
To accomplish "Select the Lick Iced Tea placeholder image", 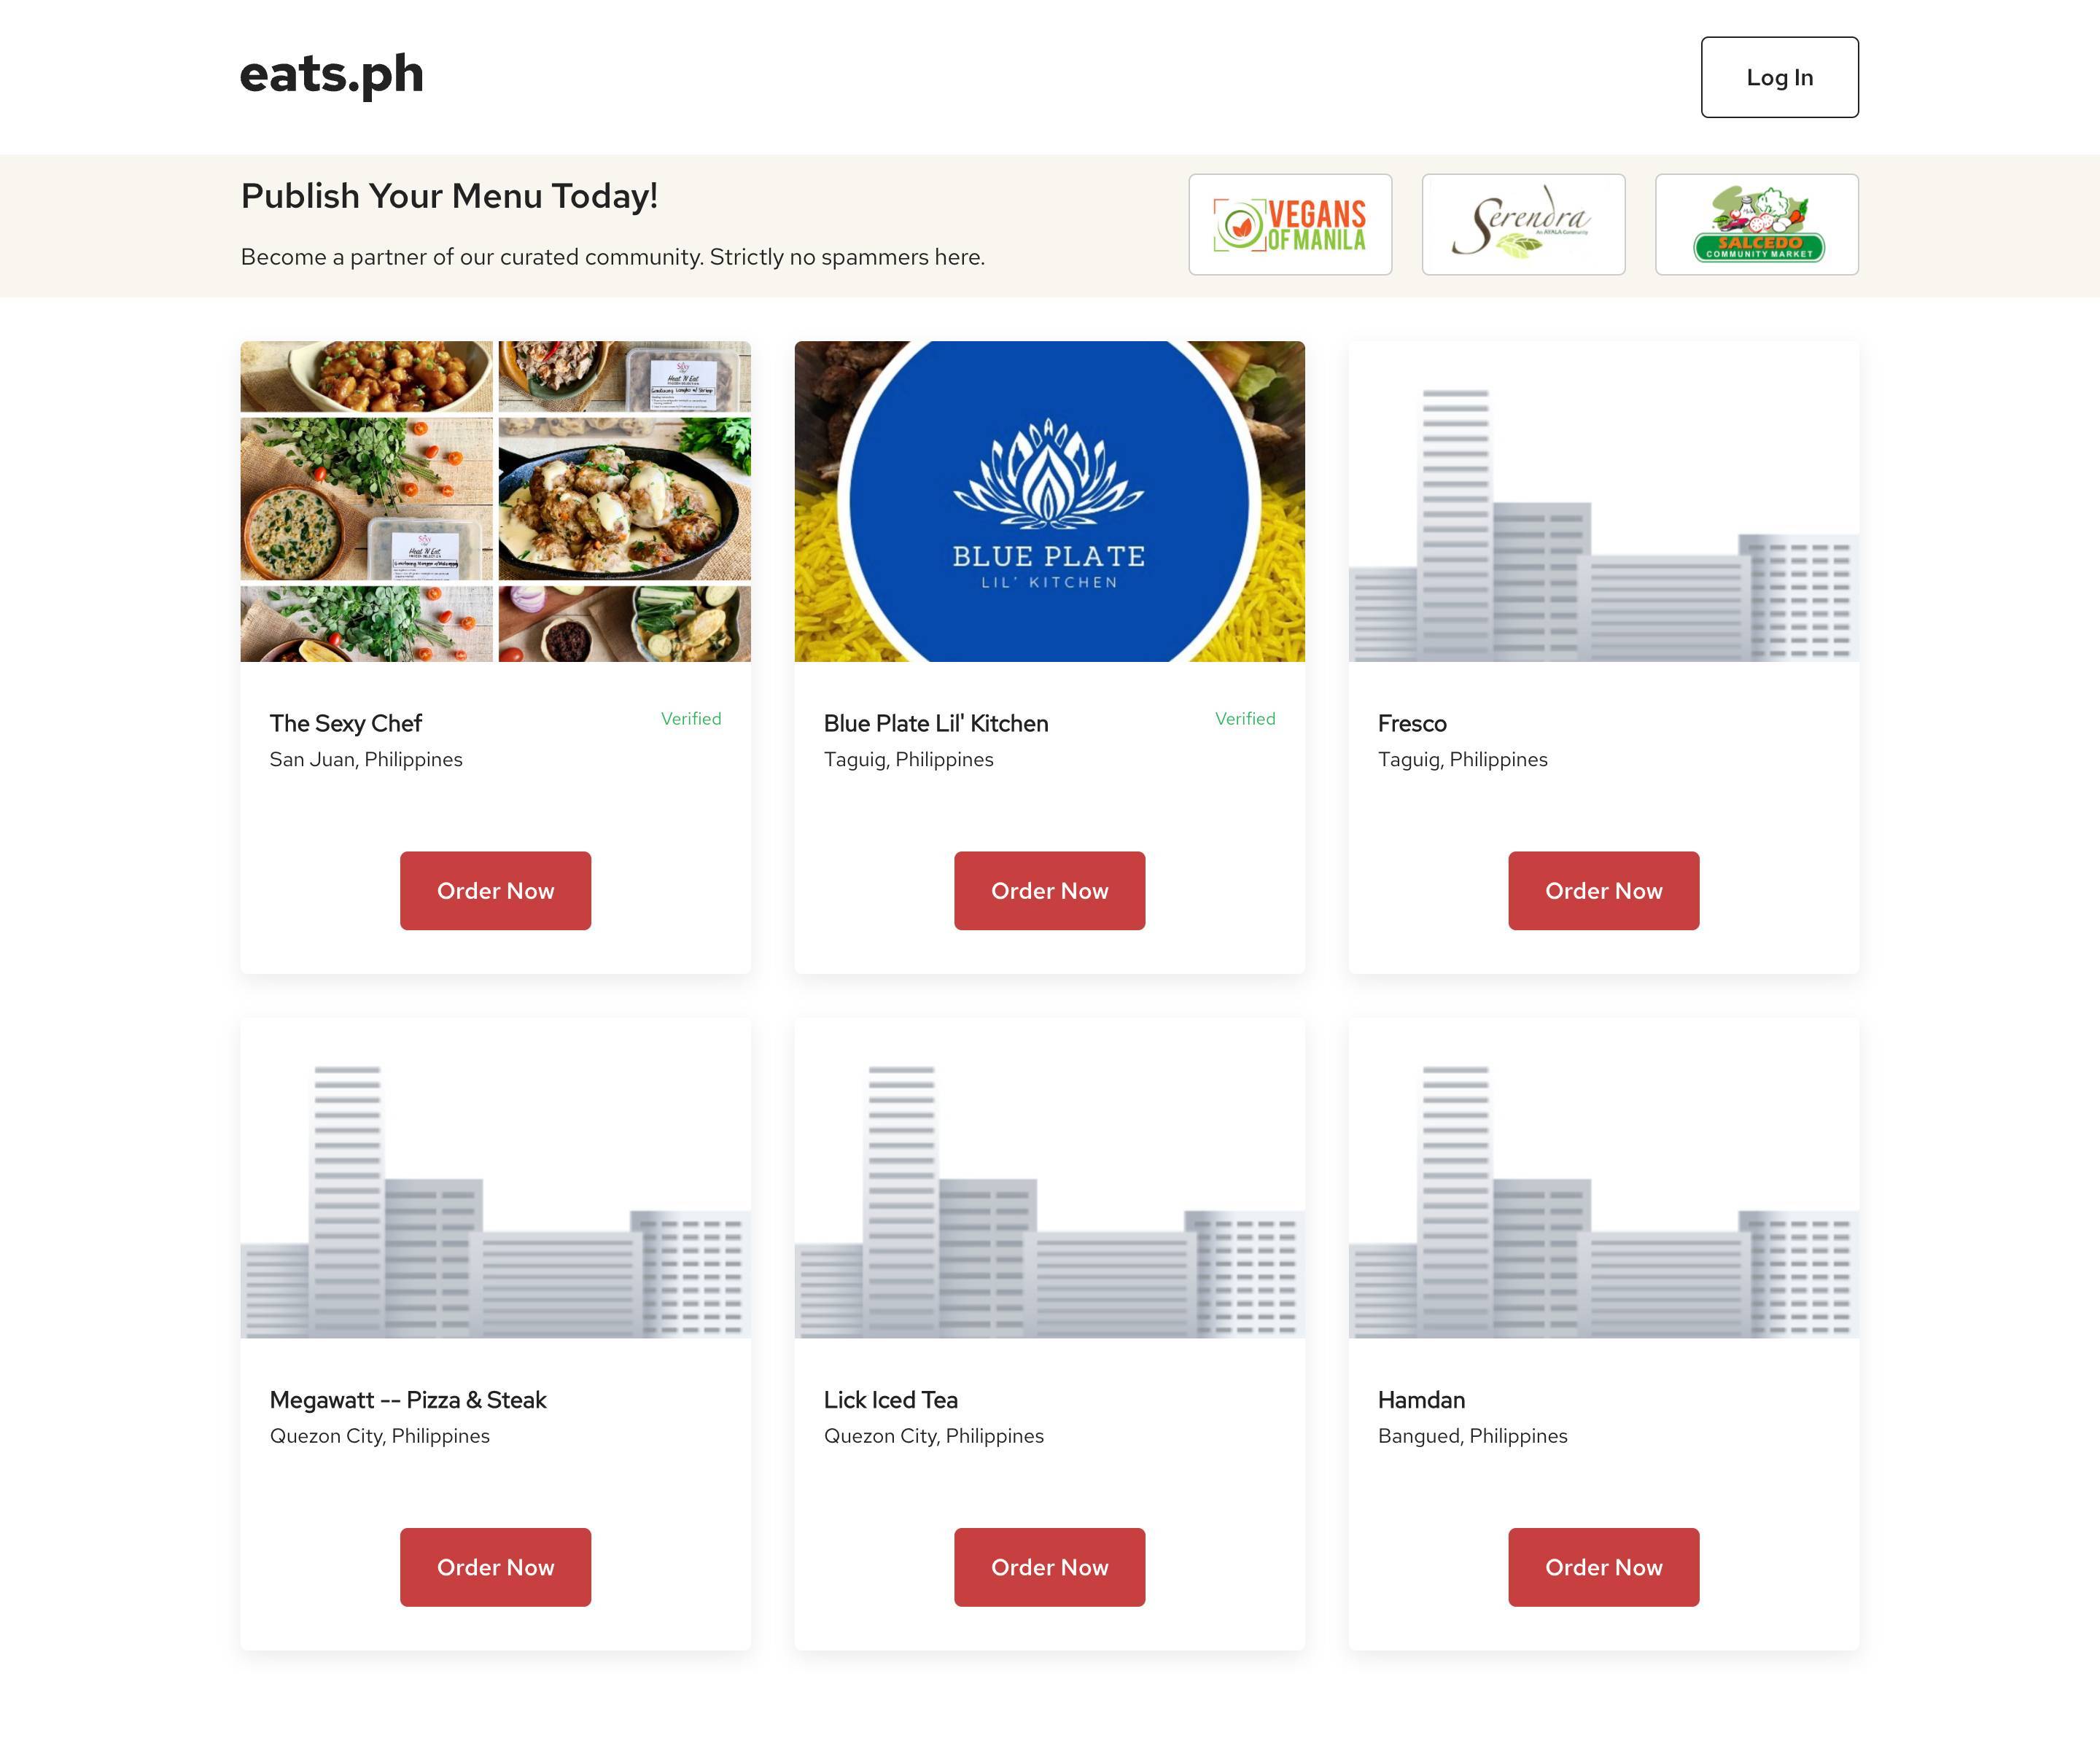I will click(1049, 1177).
